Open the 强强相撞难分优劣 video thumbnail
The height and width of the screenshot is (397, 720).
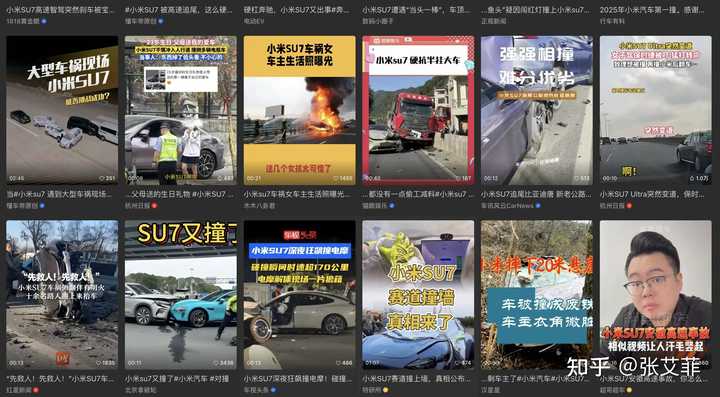[537, 110]
